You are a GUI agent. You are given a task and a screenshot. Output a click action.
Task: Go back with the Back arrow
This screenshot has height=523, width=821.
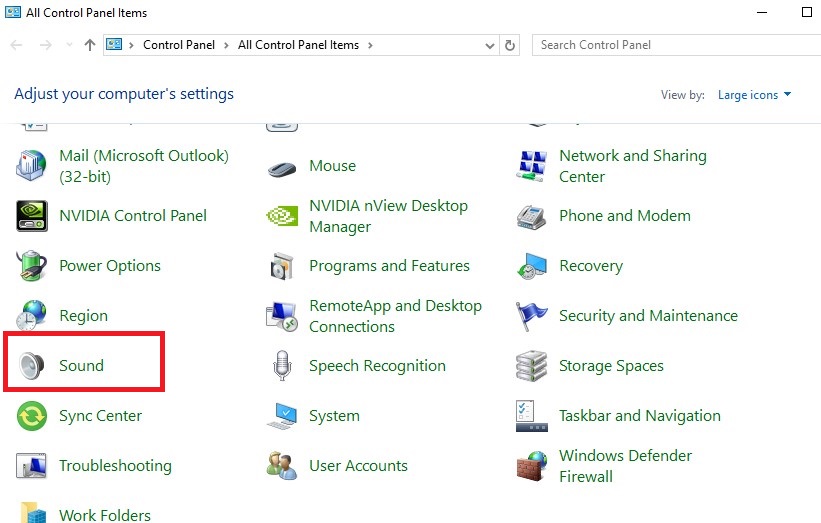(x=17, y=45)
